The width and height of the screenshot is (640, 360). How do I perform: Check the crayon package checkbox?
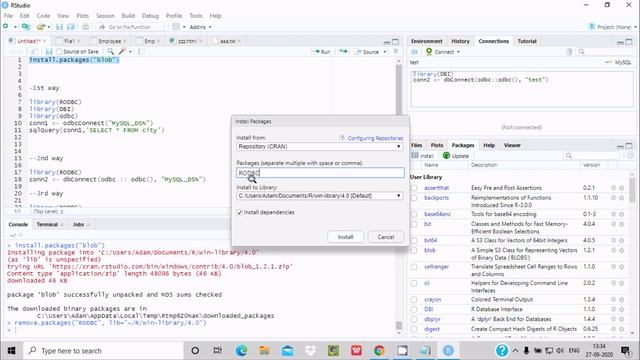pyautogui.click(x=414, y=299)
